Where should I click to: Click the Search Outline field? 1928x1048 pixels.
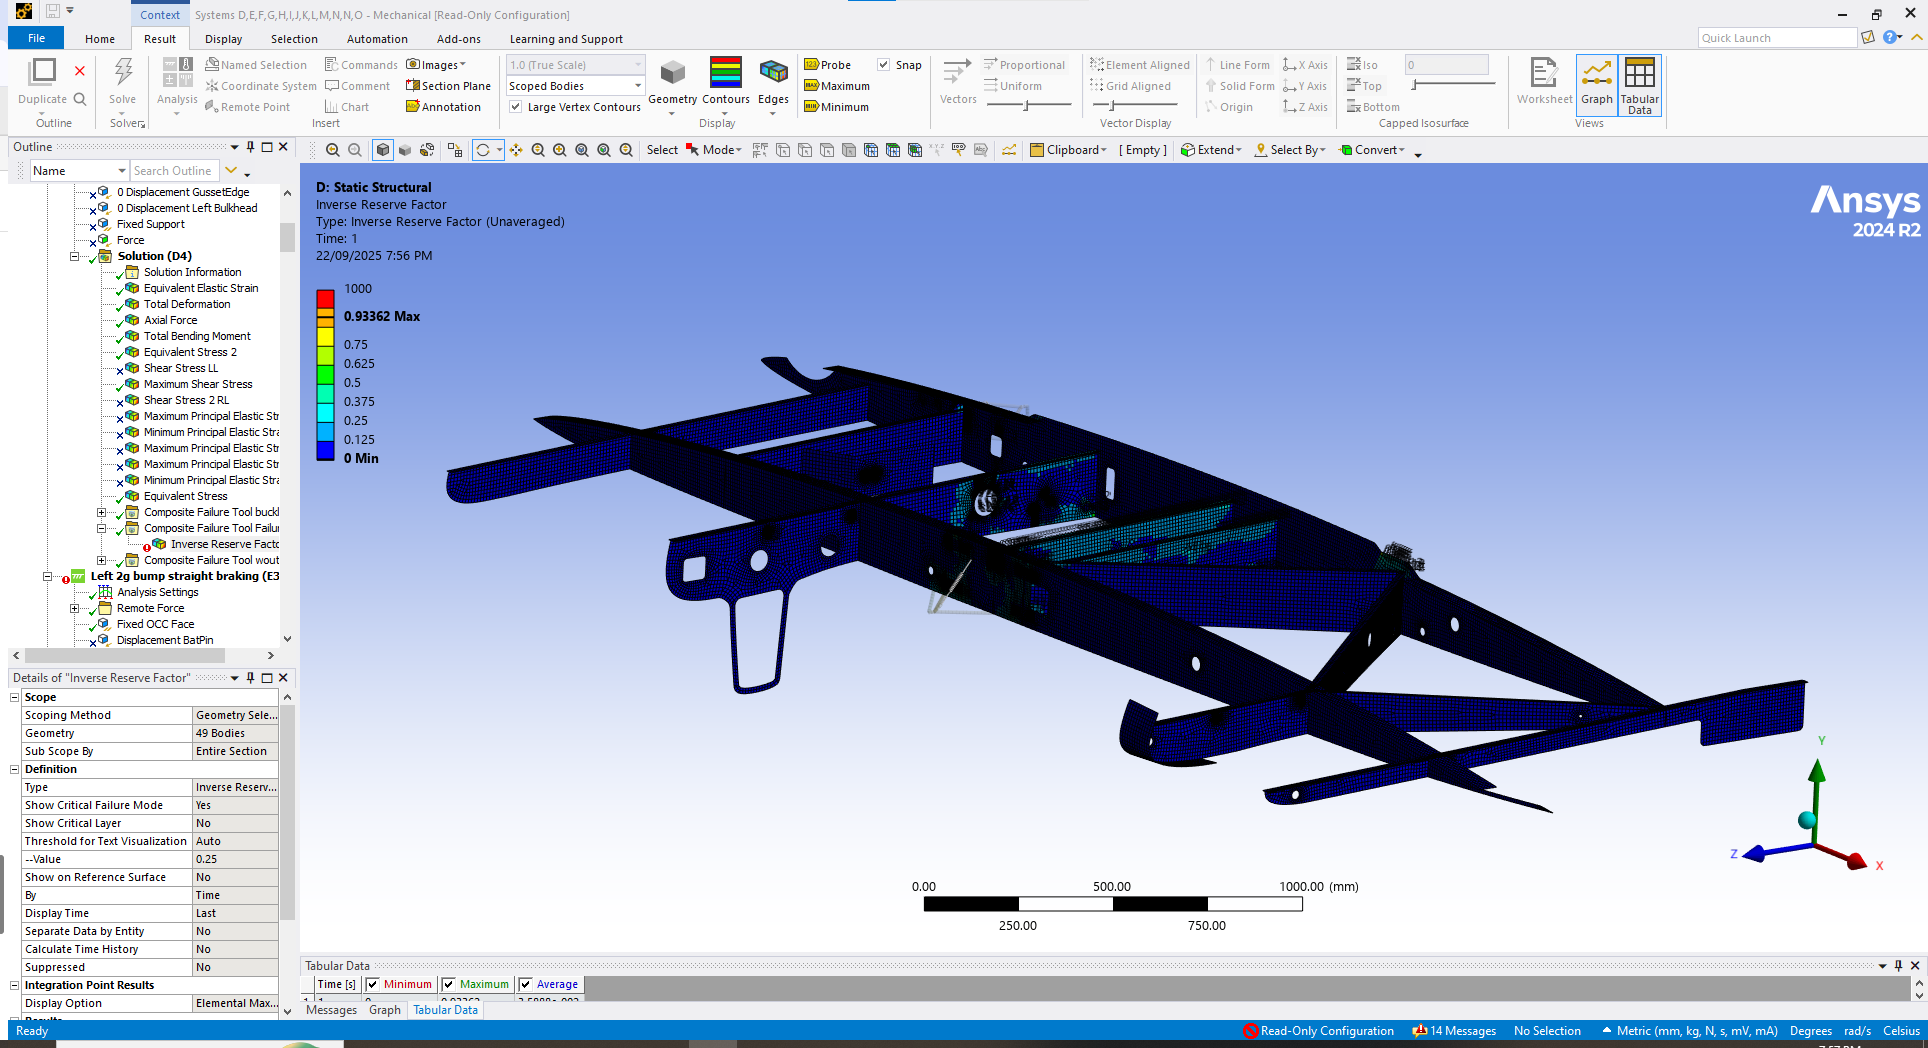tap(173, 171)
